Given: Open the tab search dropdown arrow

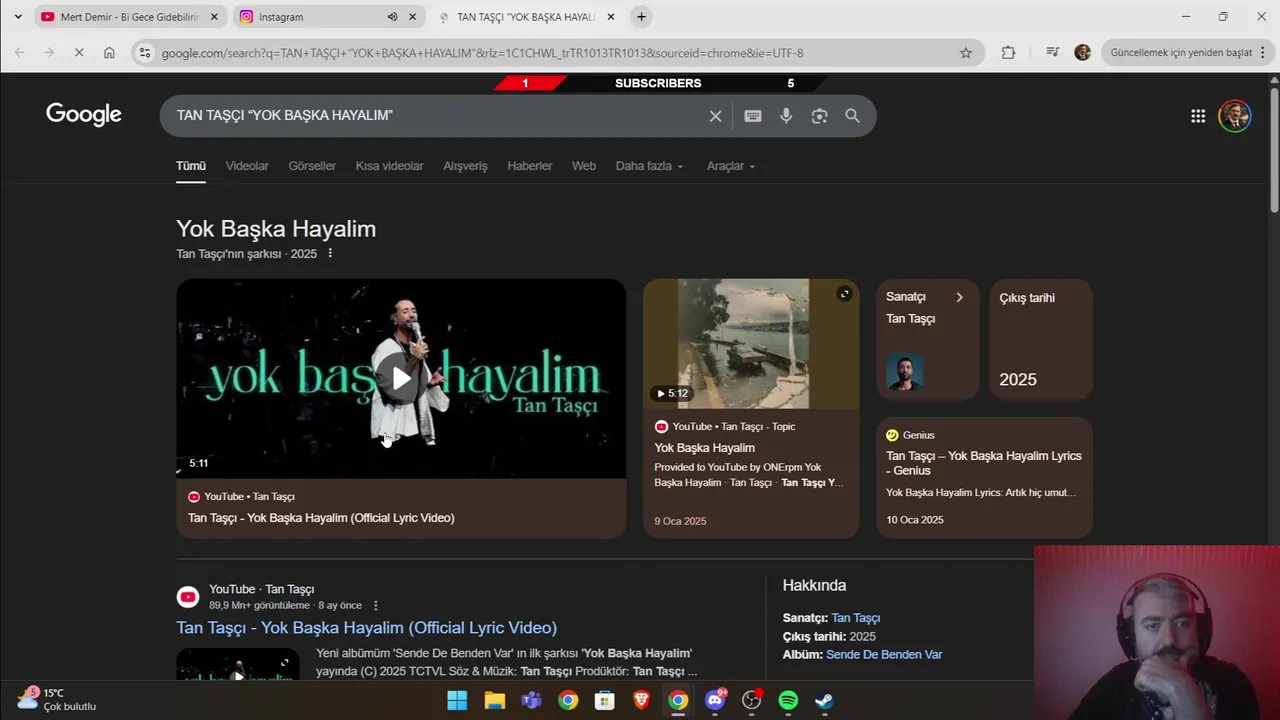Looking at the screenshot, I should [17, 17].
